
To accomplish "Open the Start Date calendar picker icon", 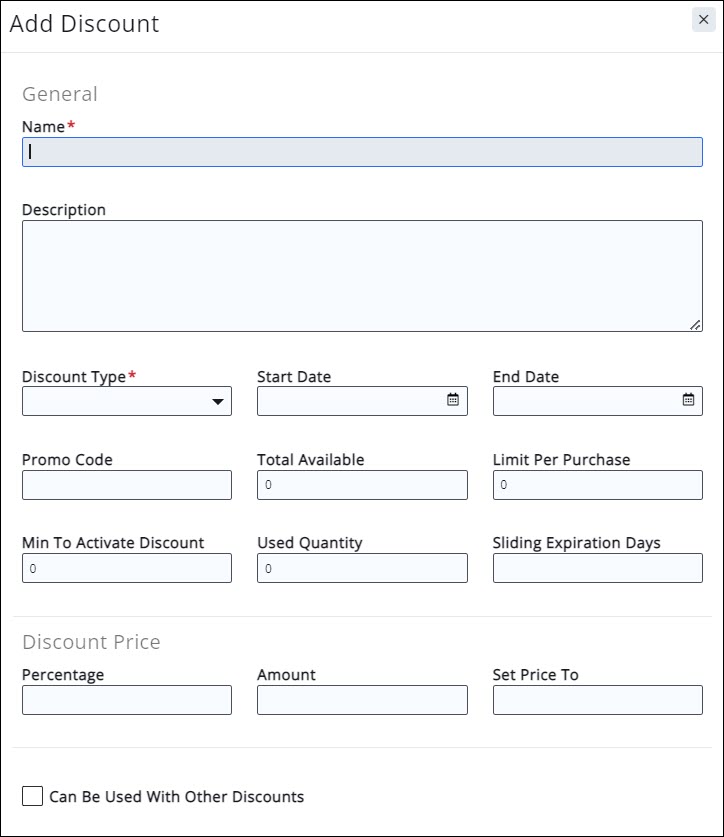I will (x=453, y=400).
